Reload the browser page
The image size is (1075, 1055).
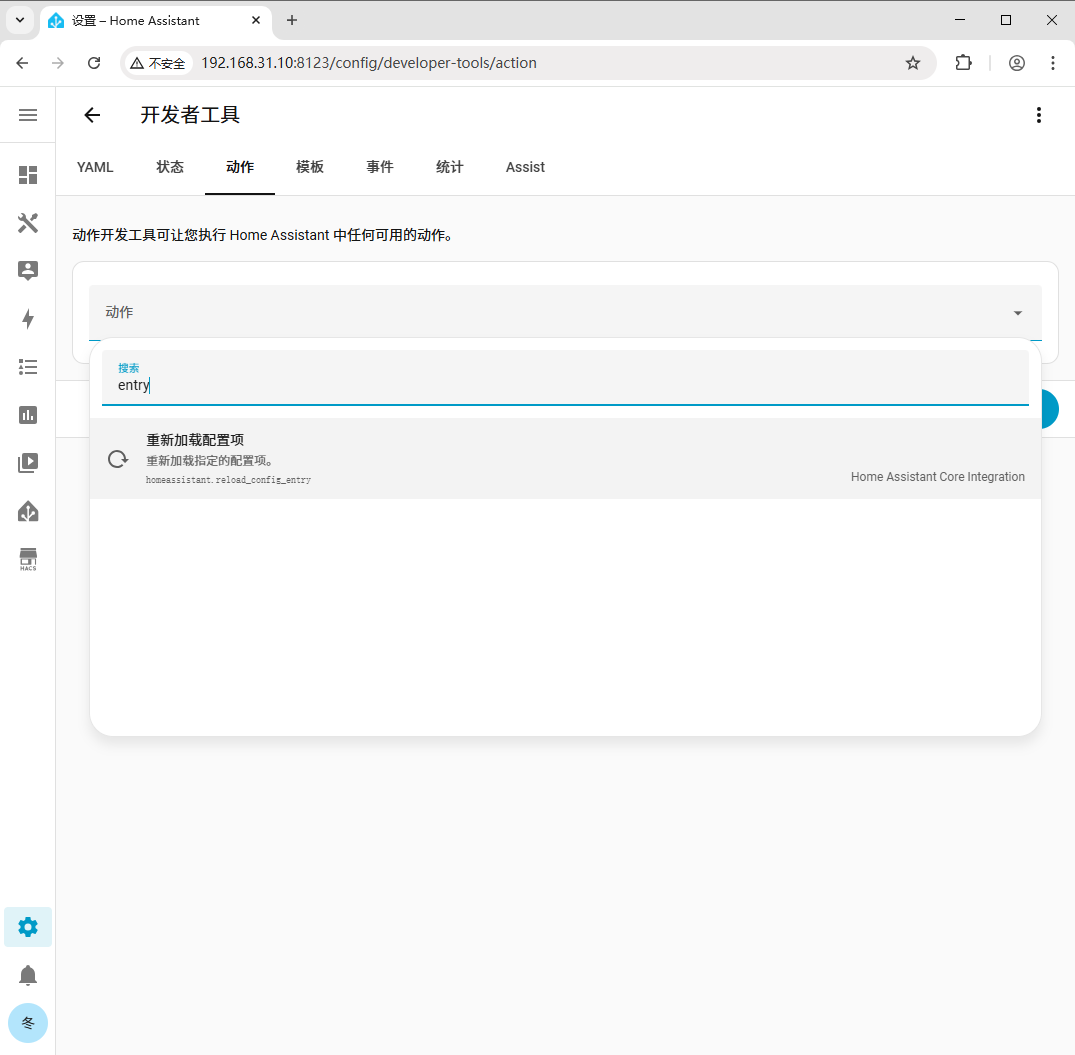coord(94,63)
